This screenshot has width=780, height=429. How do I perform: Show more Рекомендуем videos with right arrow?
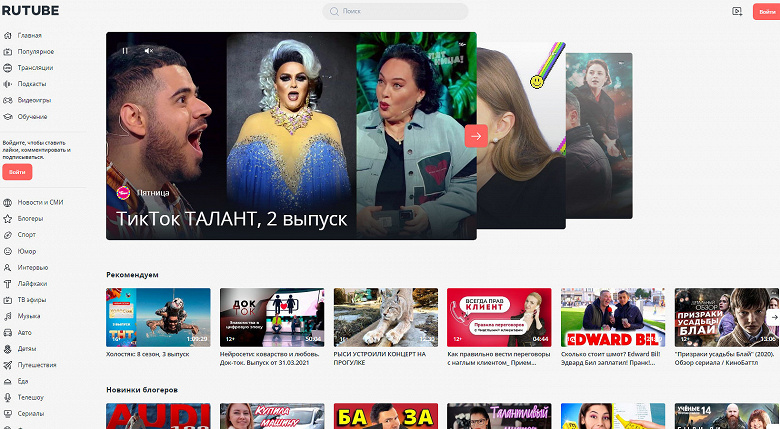click(773, 317)
